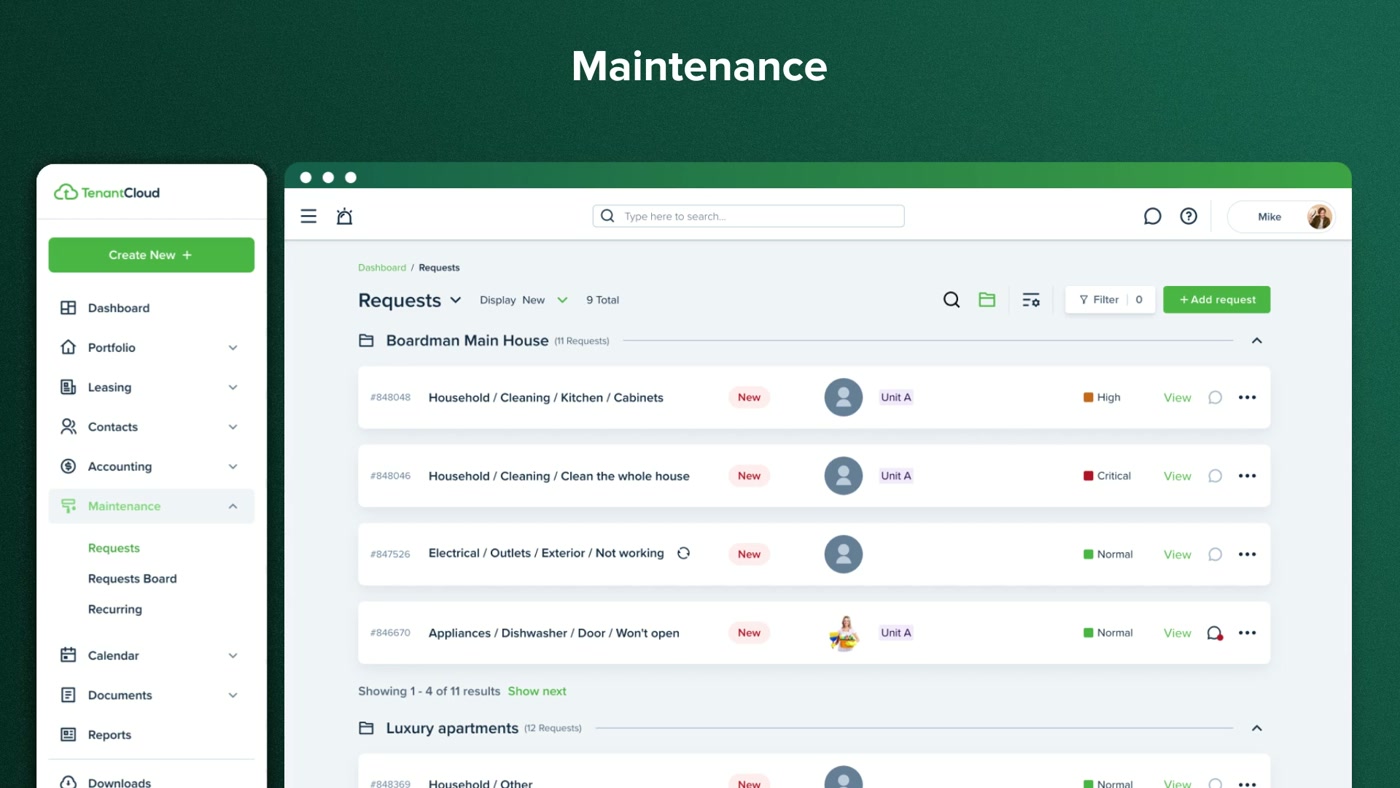View the Dishwasher Door request
Screen dimensions: 1400x788
click(1177, 633)
